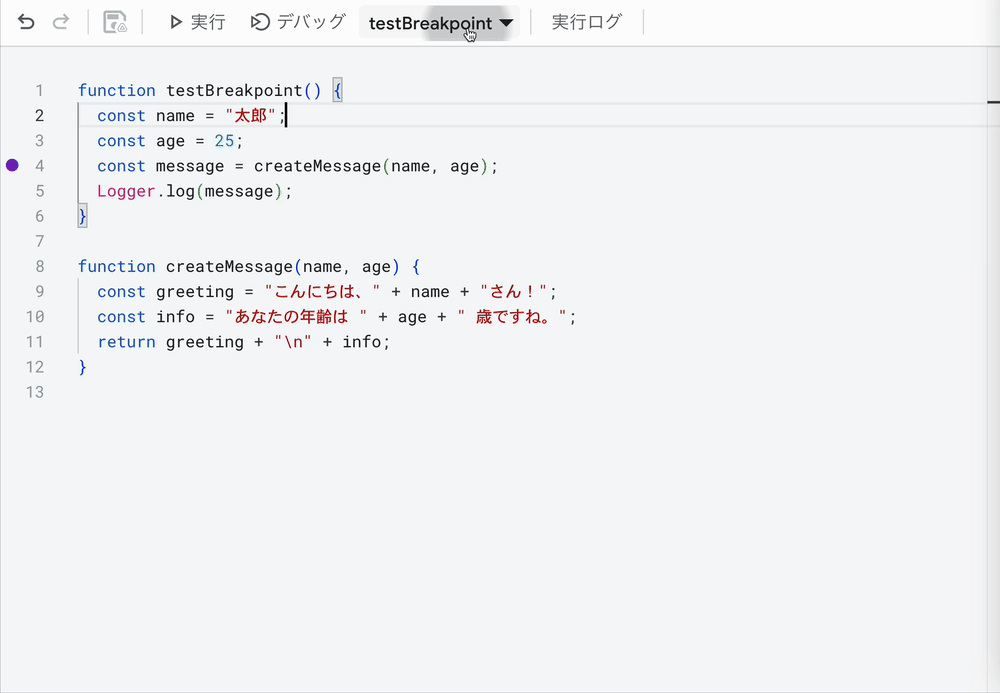The width and height of the screenshot is (1000, 693).
Task: Click Logger on line 5
Action: 126,191
